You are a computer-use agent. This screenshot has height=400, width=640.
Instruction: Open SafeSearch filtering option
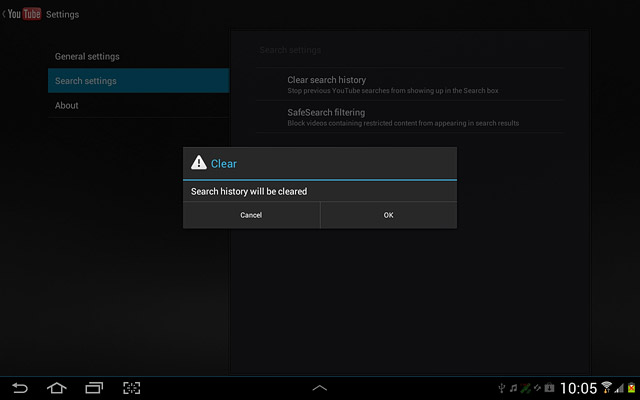coord(410,117)
